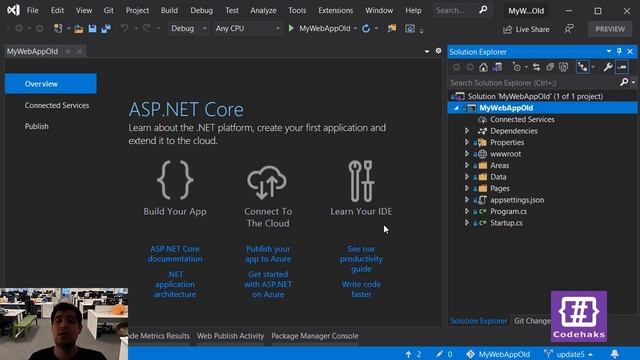Toggle auto-hide pin on Solution Explorer
The height and width of the screenshot is (360, 640).
tap(619, 51)
